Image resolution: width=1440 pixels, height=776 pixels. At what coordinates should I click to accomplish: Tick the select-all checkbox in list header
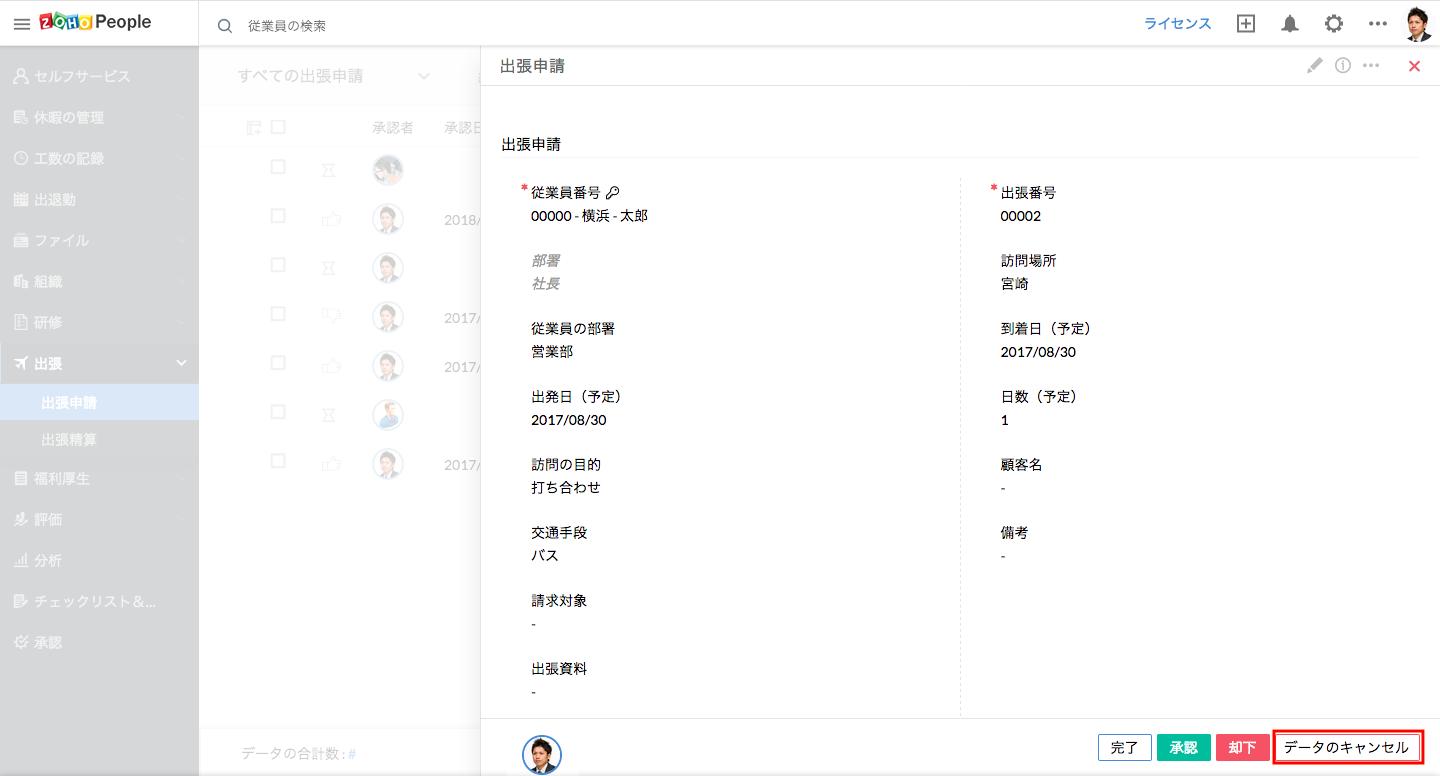click(278, 127)
